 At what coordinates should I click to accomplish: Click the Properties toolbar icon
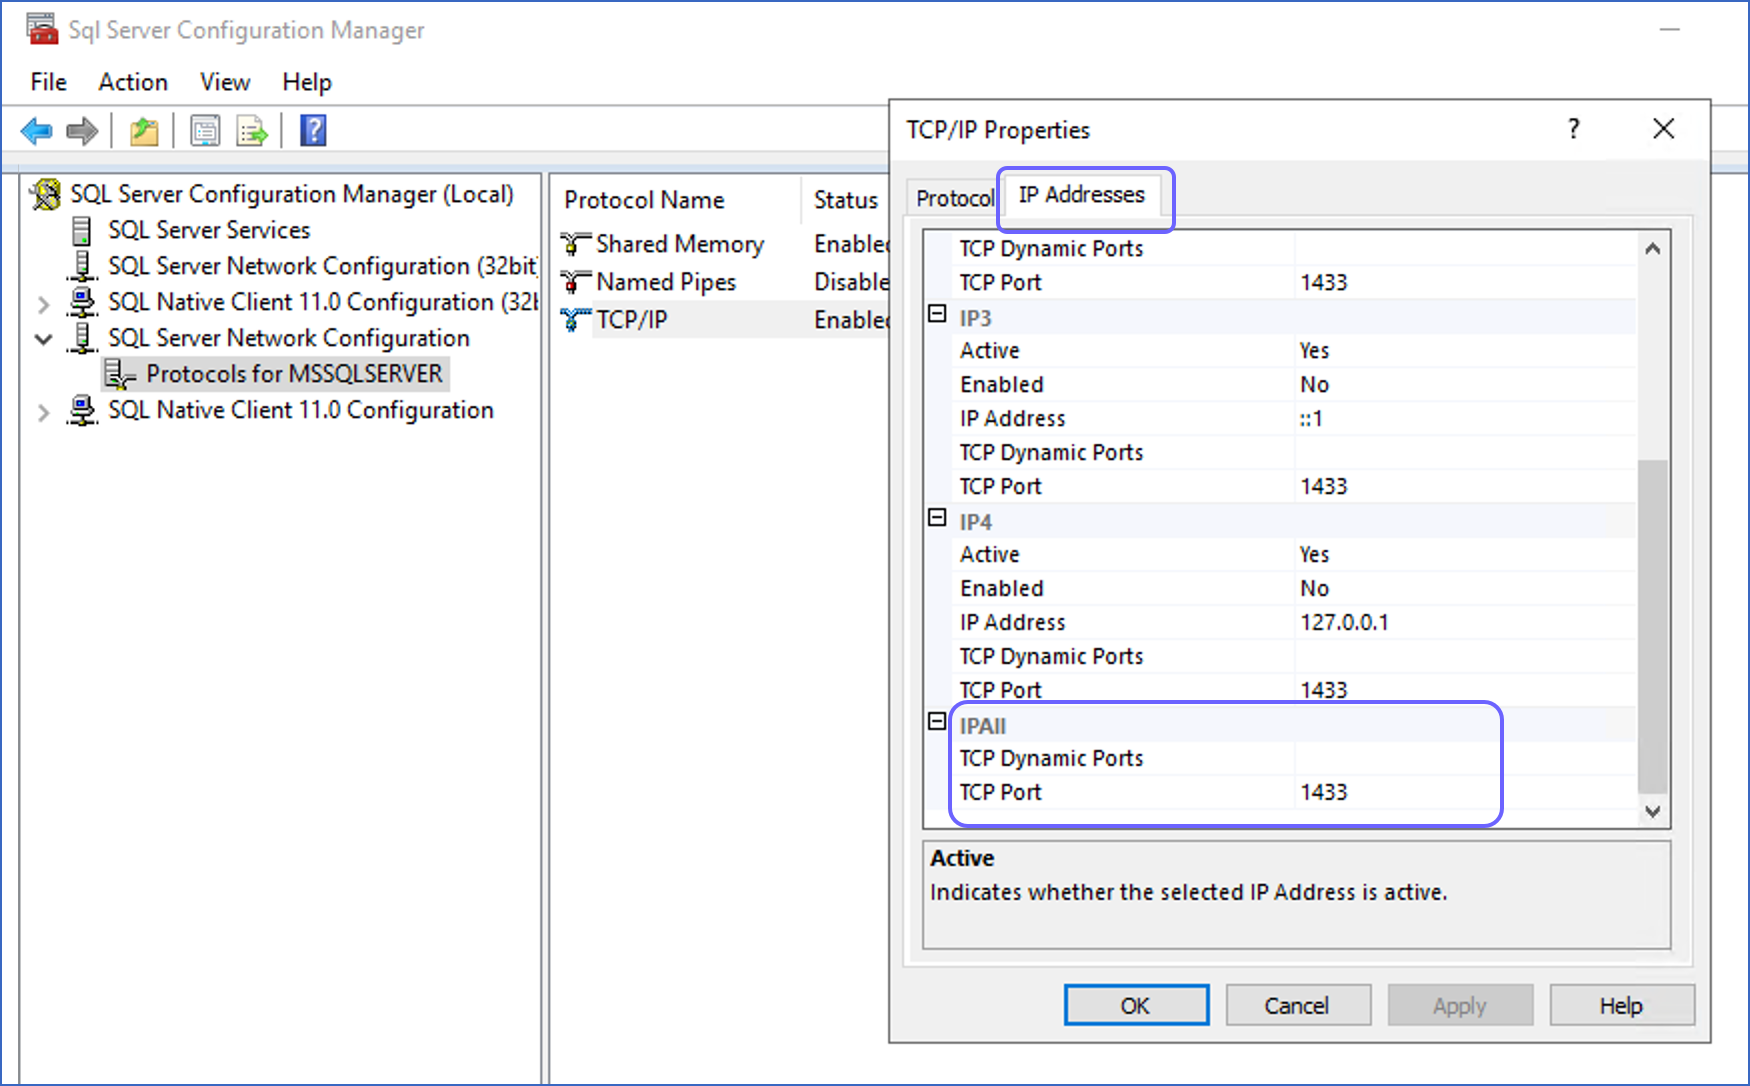pos(206,131)
